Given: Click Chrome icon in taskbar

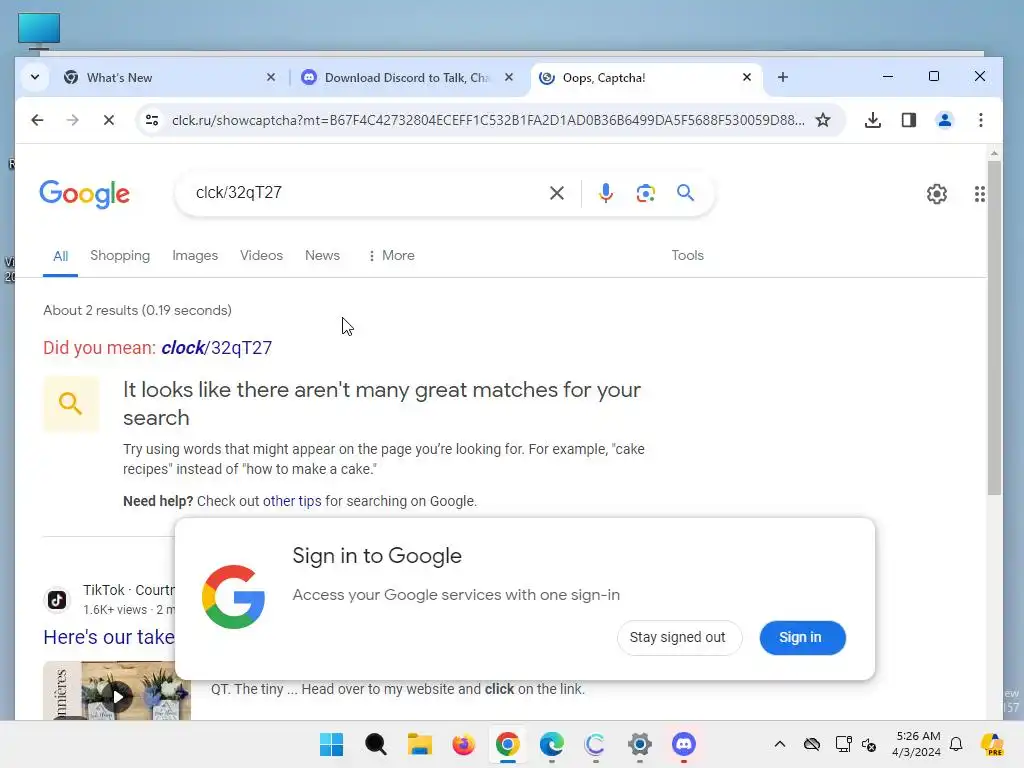Looking at the screenshot, I should [x=507, y=744].
